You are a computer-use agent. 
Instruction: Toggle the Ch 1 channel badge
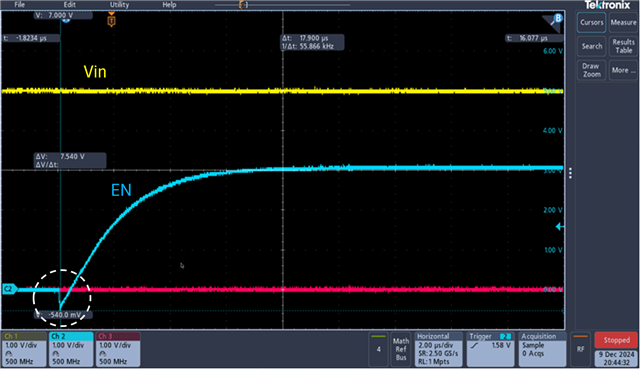click(x=24, y=349)
